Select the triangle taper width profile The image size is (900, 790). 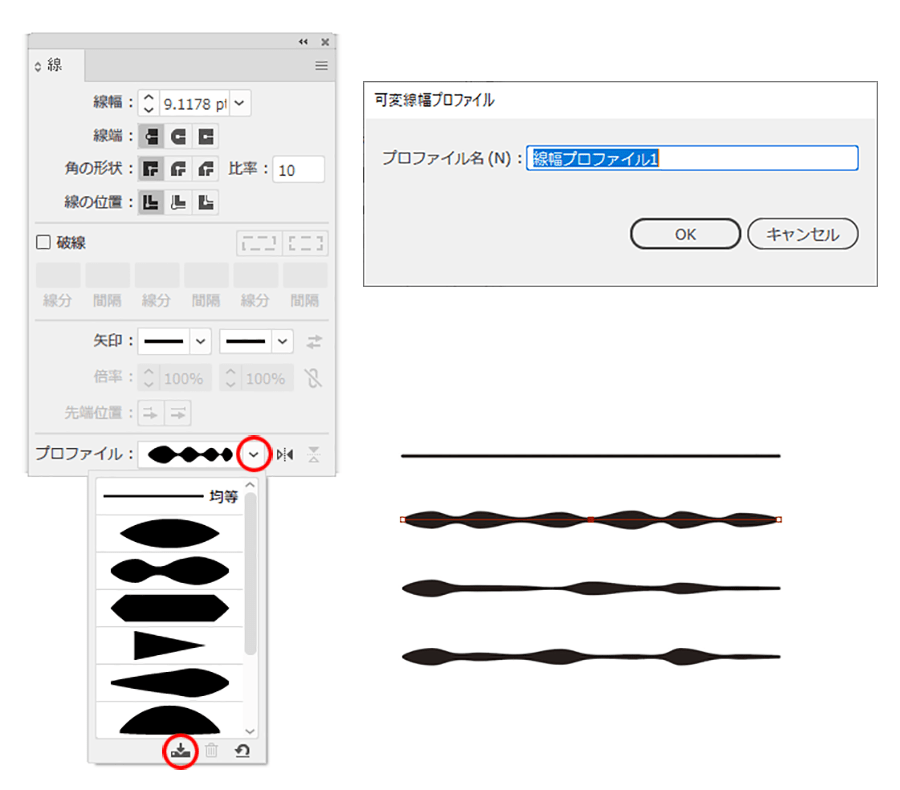(170, 645)
